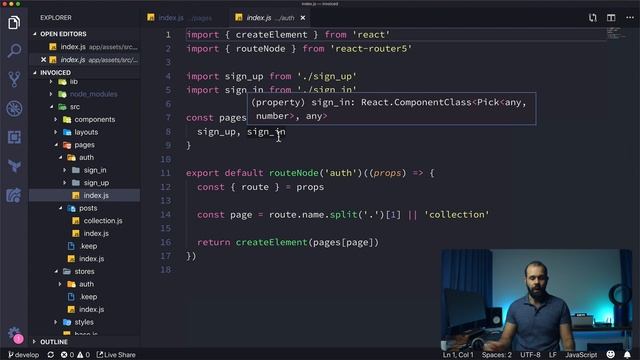Split the editor with split icon
The image size is (640, 360).
[611, 18]
